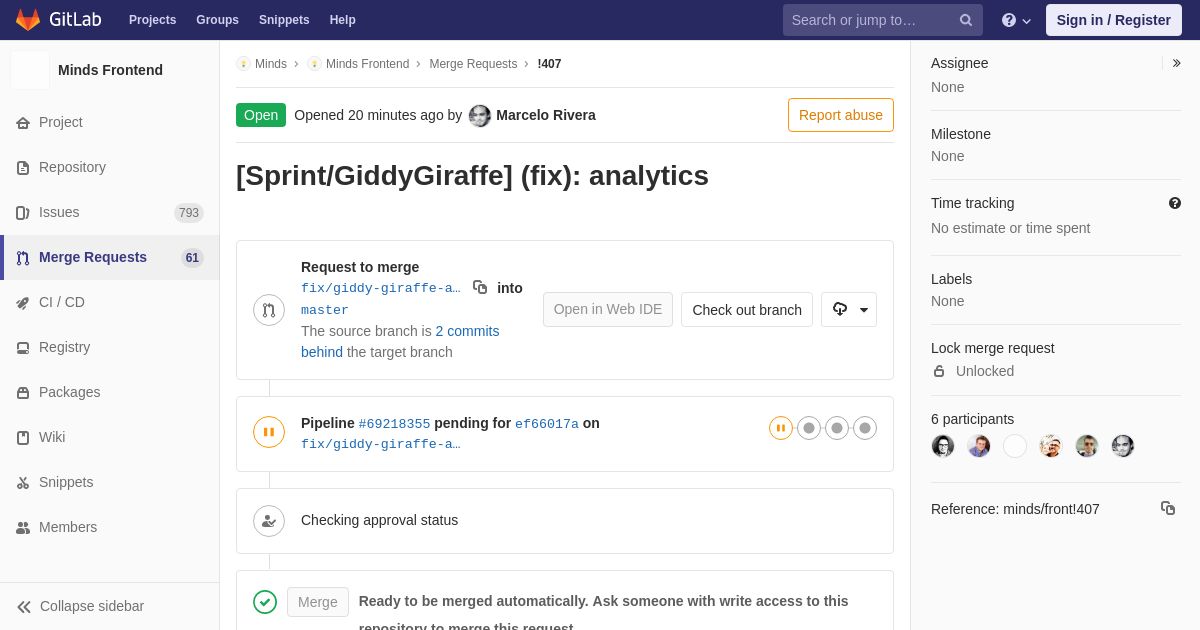
Task: Open Snippets in the sidebar
Action: coord(110,482)
